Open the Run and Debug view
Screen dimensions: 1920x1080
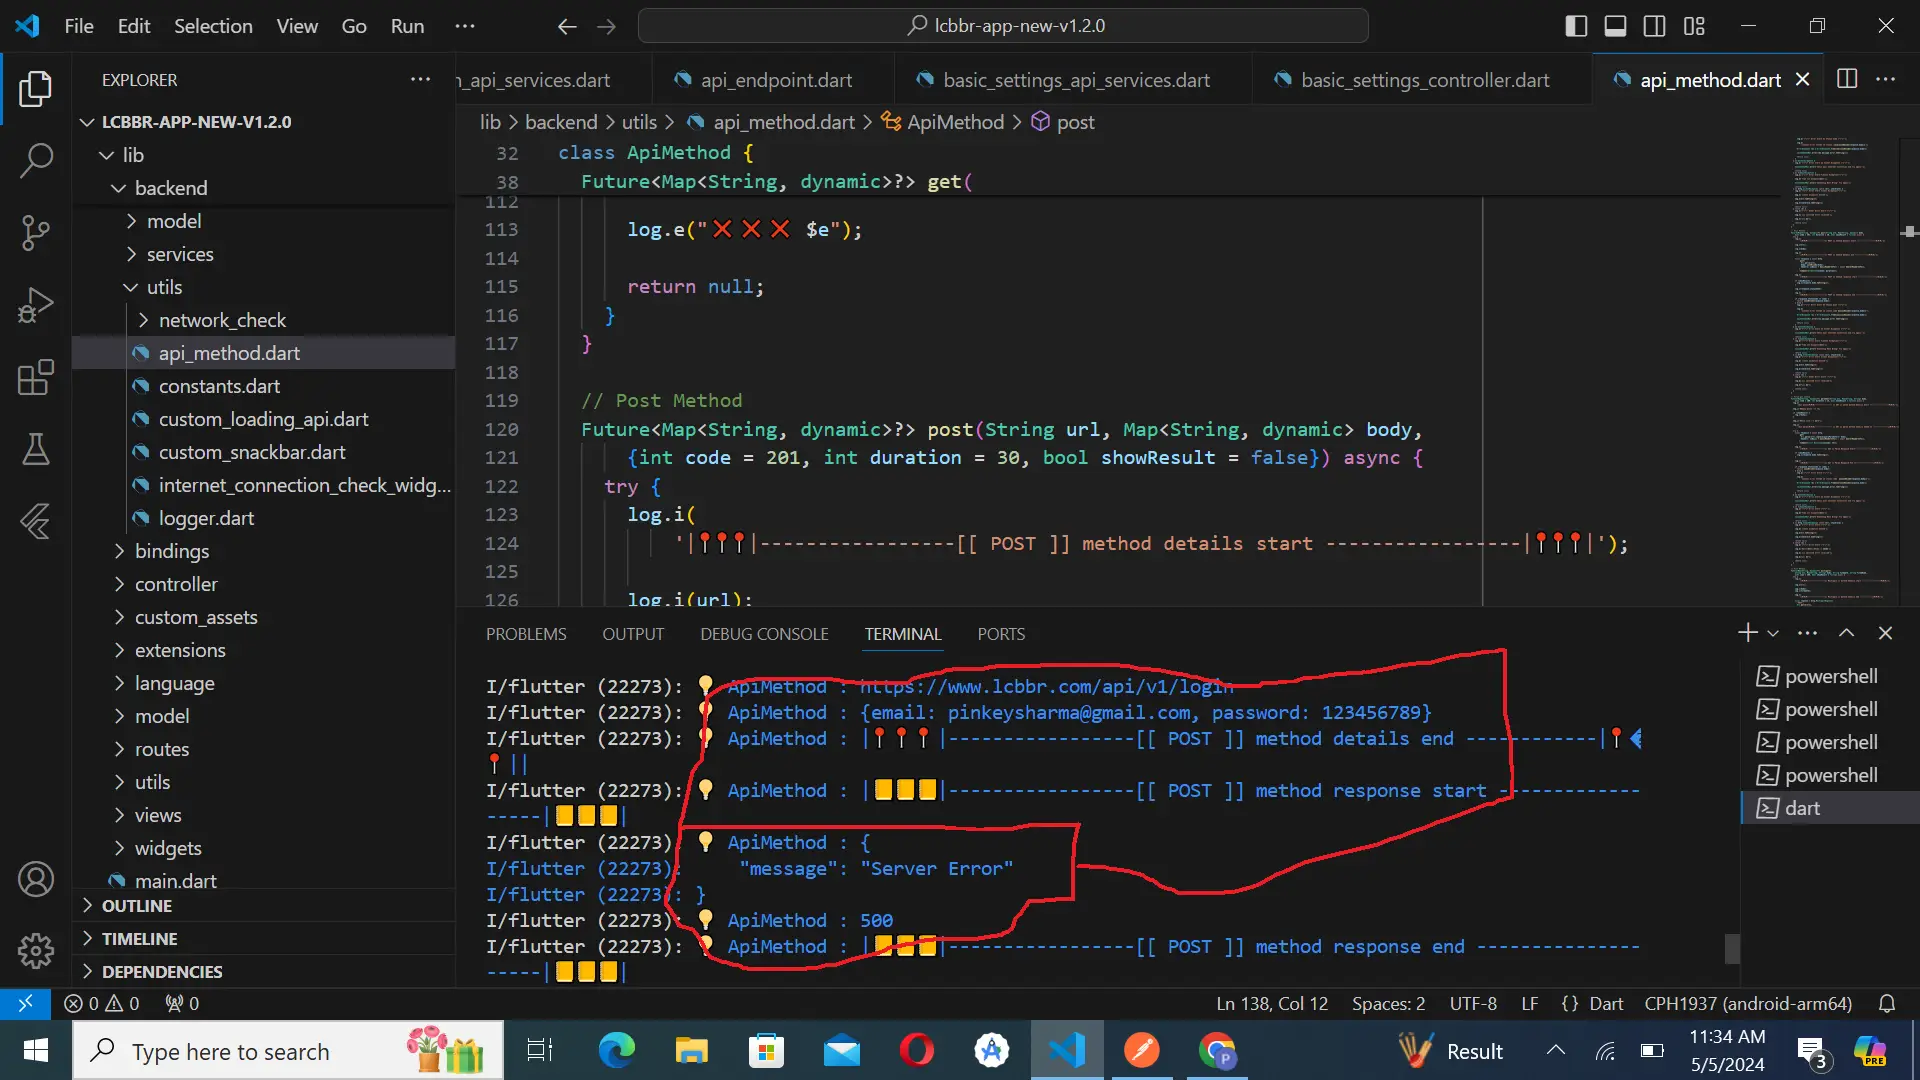click(36, 305)
